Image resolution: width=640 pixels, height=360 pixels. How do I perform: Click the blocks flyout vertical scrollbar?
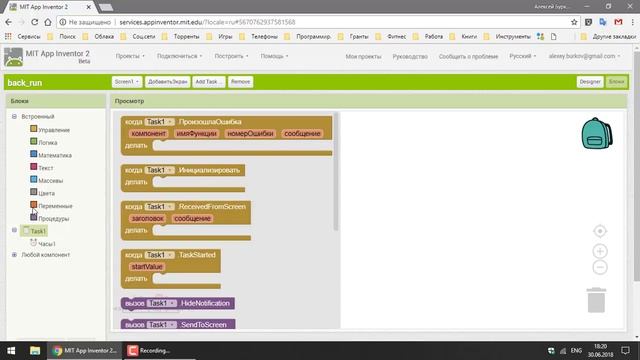336,171
